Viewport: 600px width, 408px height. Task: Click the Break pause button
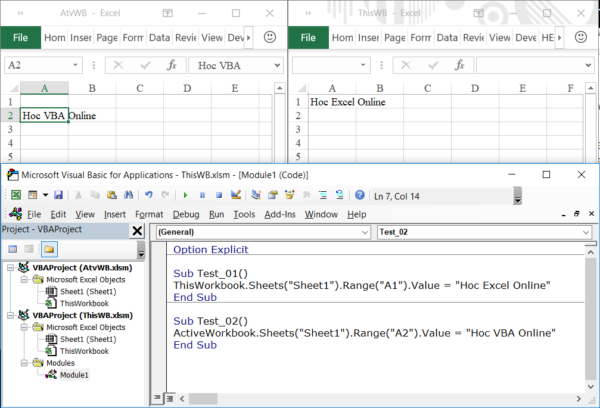point(202,195)
